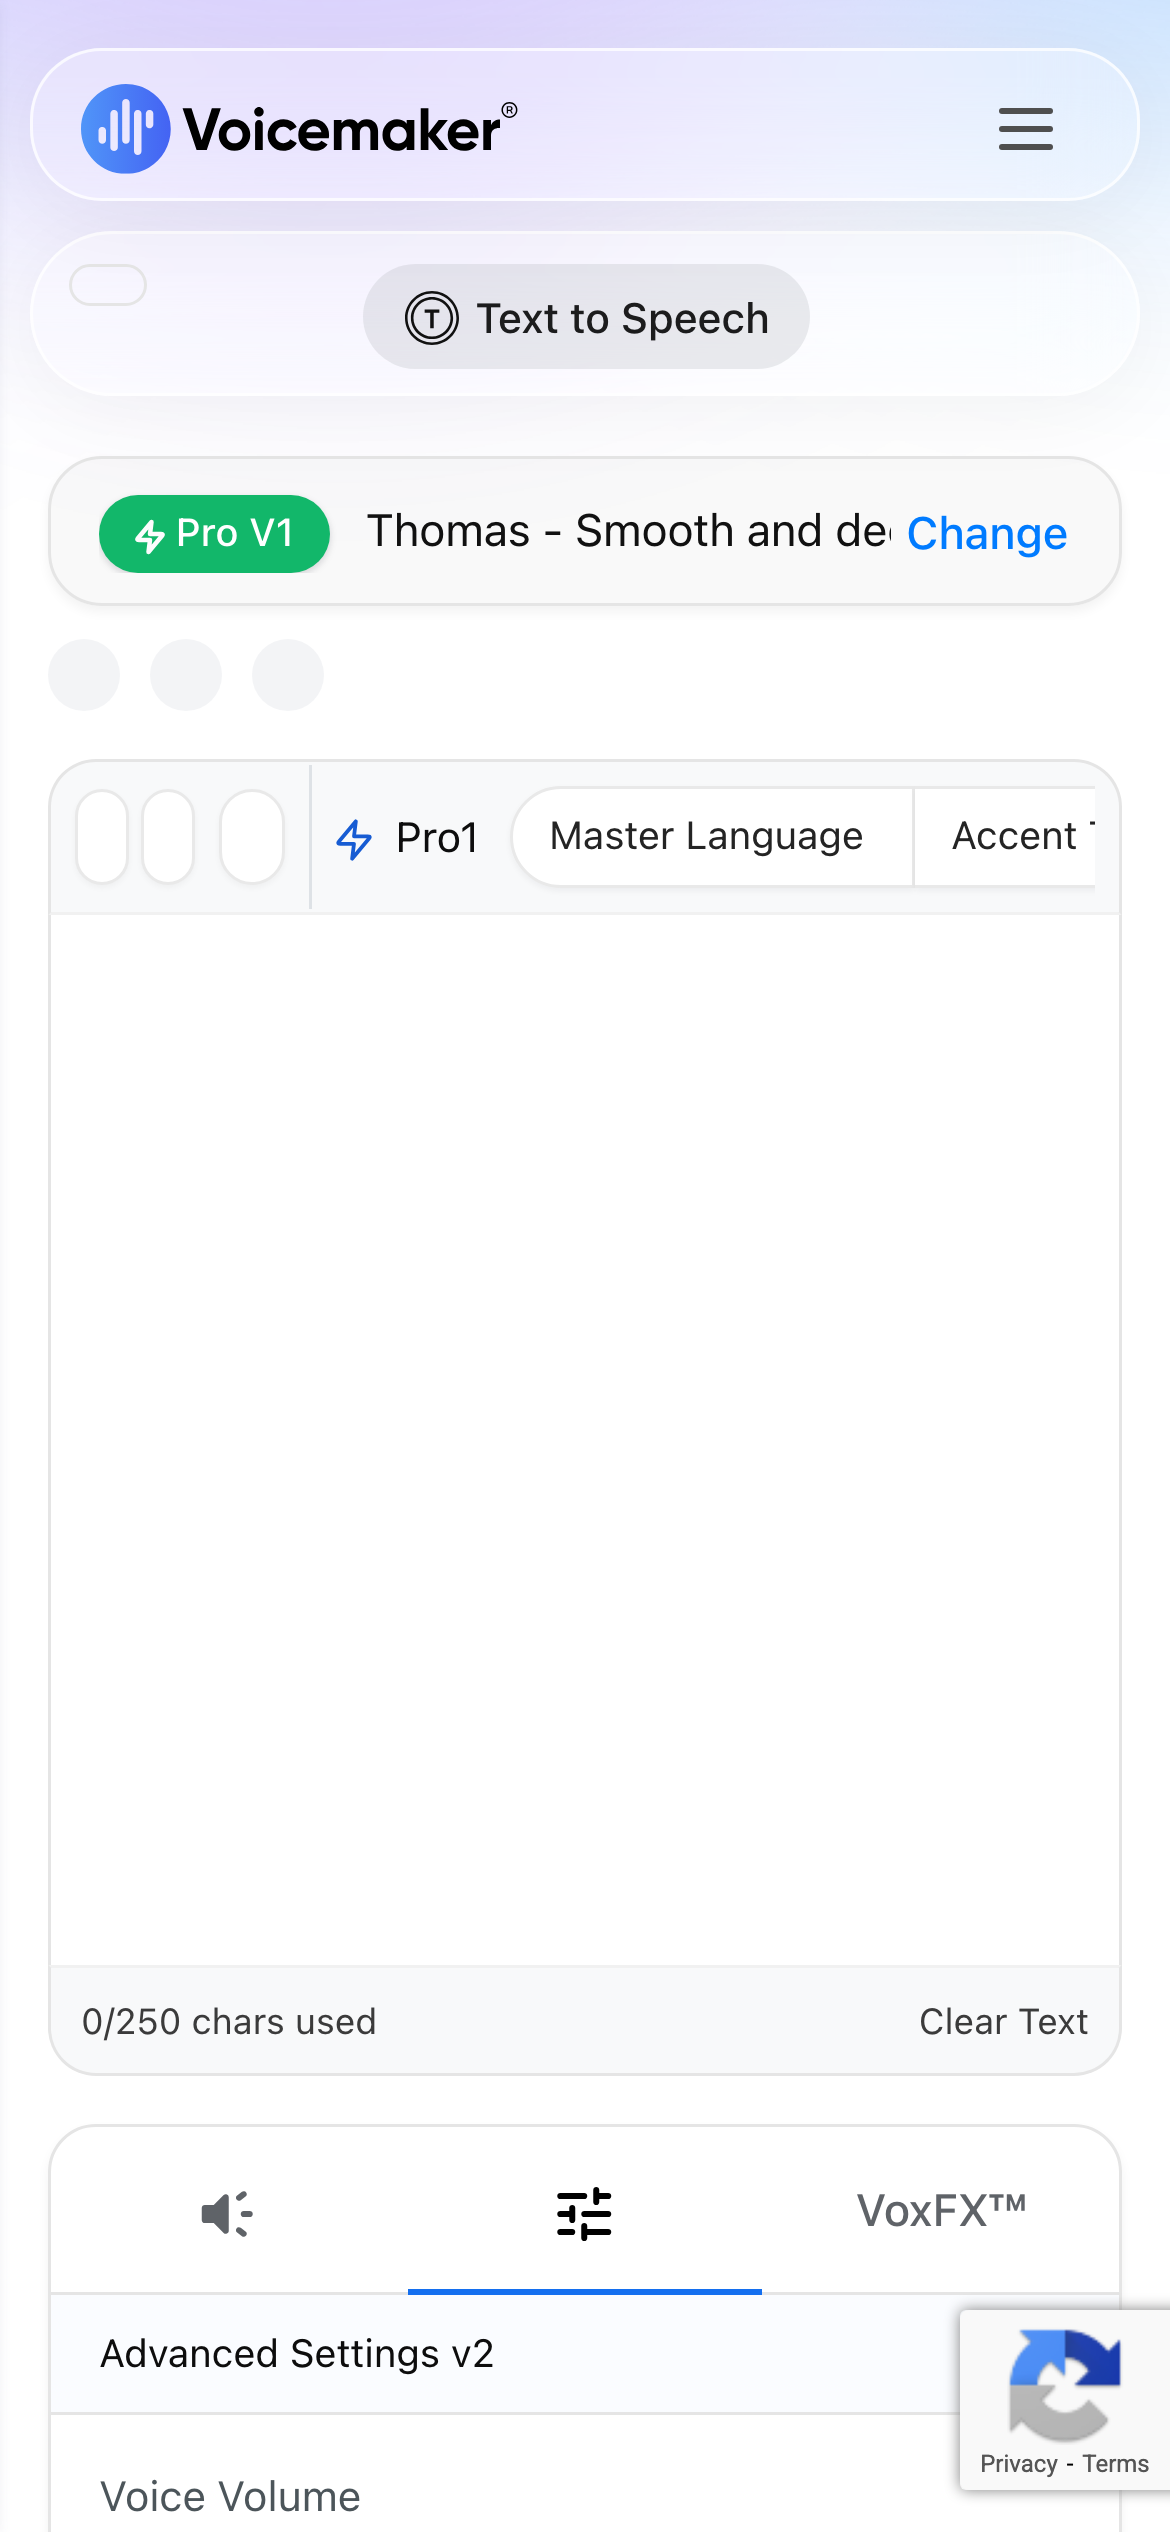The image size is (1170, 2532).
Task: Click the Advanced Settings v2 header
Action: (297, 2354)
